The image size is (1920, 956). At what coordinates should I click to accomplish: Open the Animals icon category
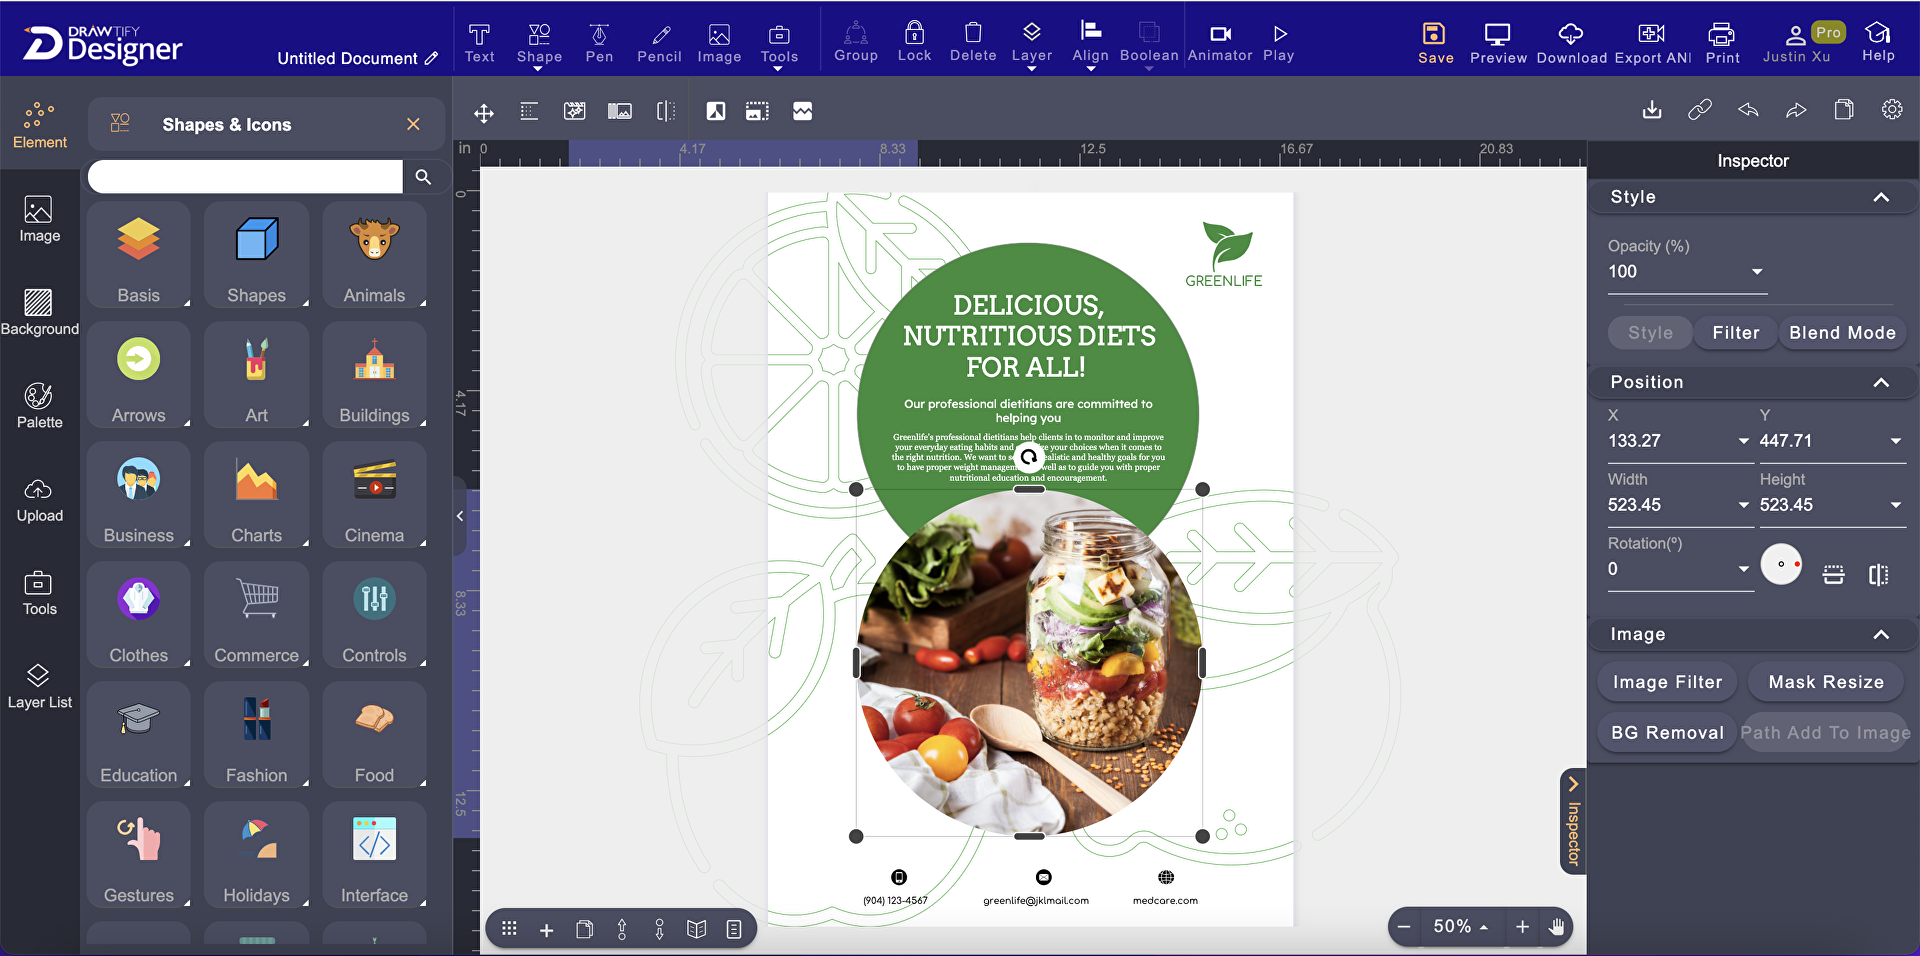coord(374,255)
